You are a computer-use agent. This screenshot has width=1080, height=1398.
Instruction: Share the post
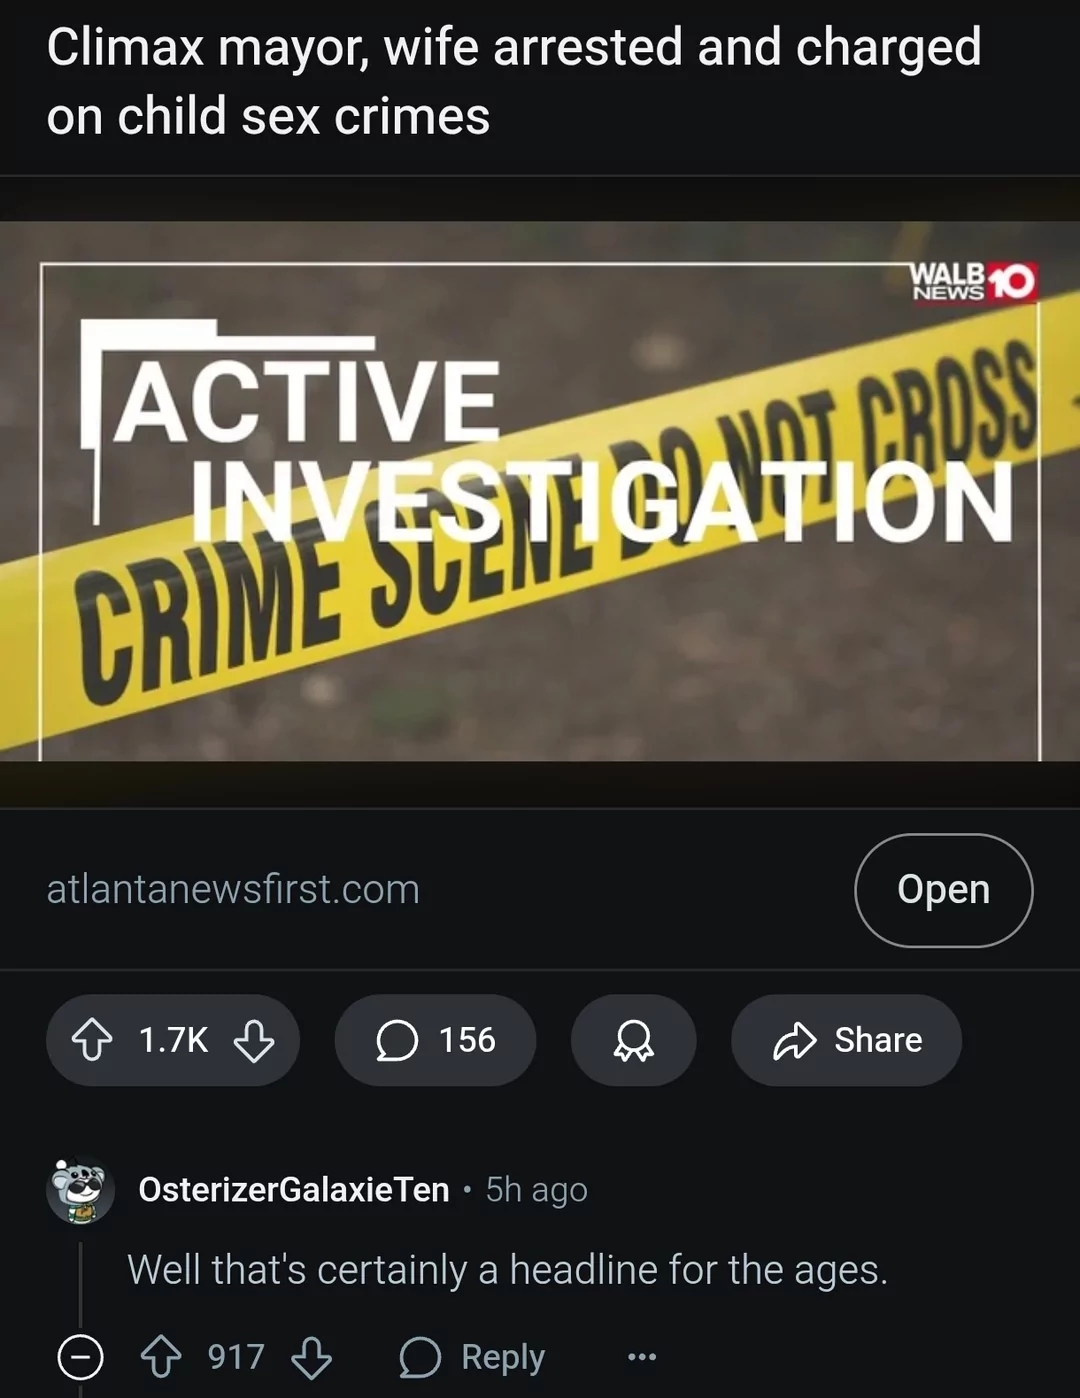tap(846, 1040)
